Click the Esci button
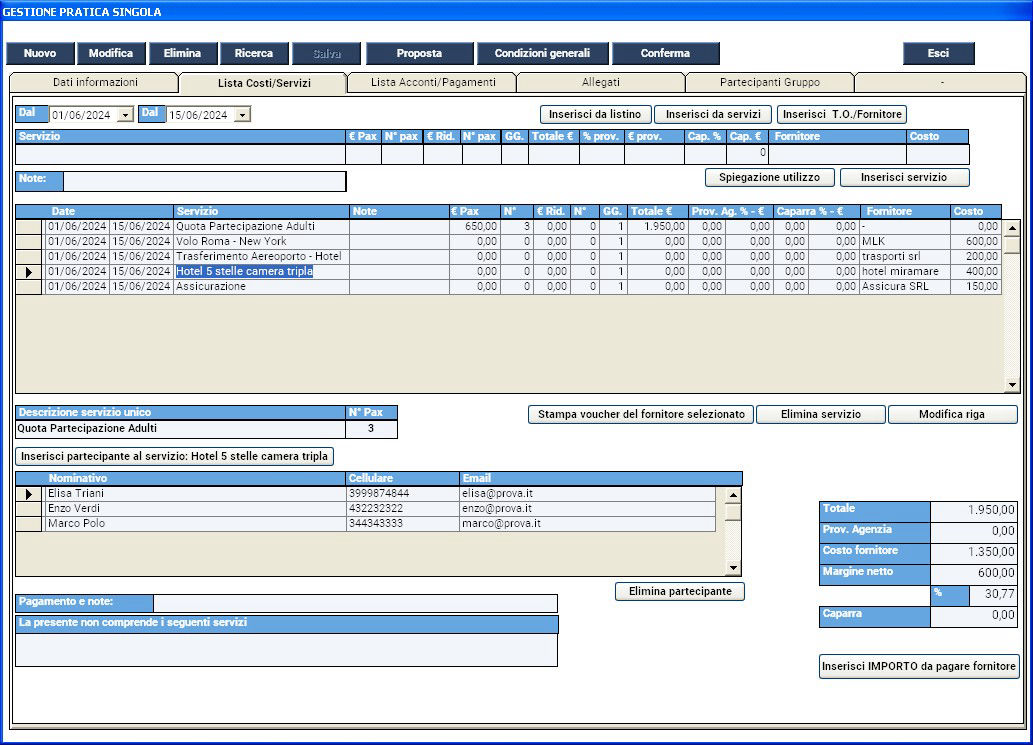Screen dimensions: 1033x745 coord(938,53)
